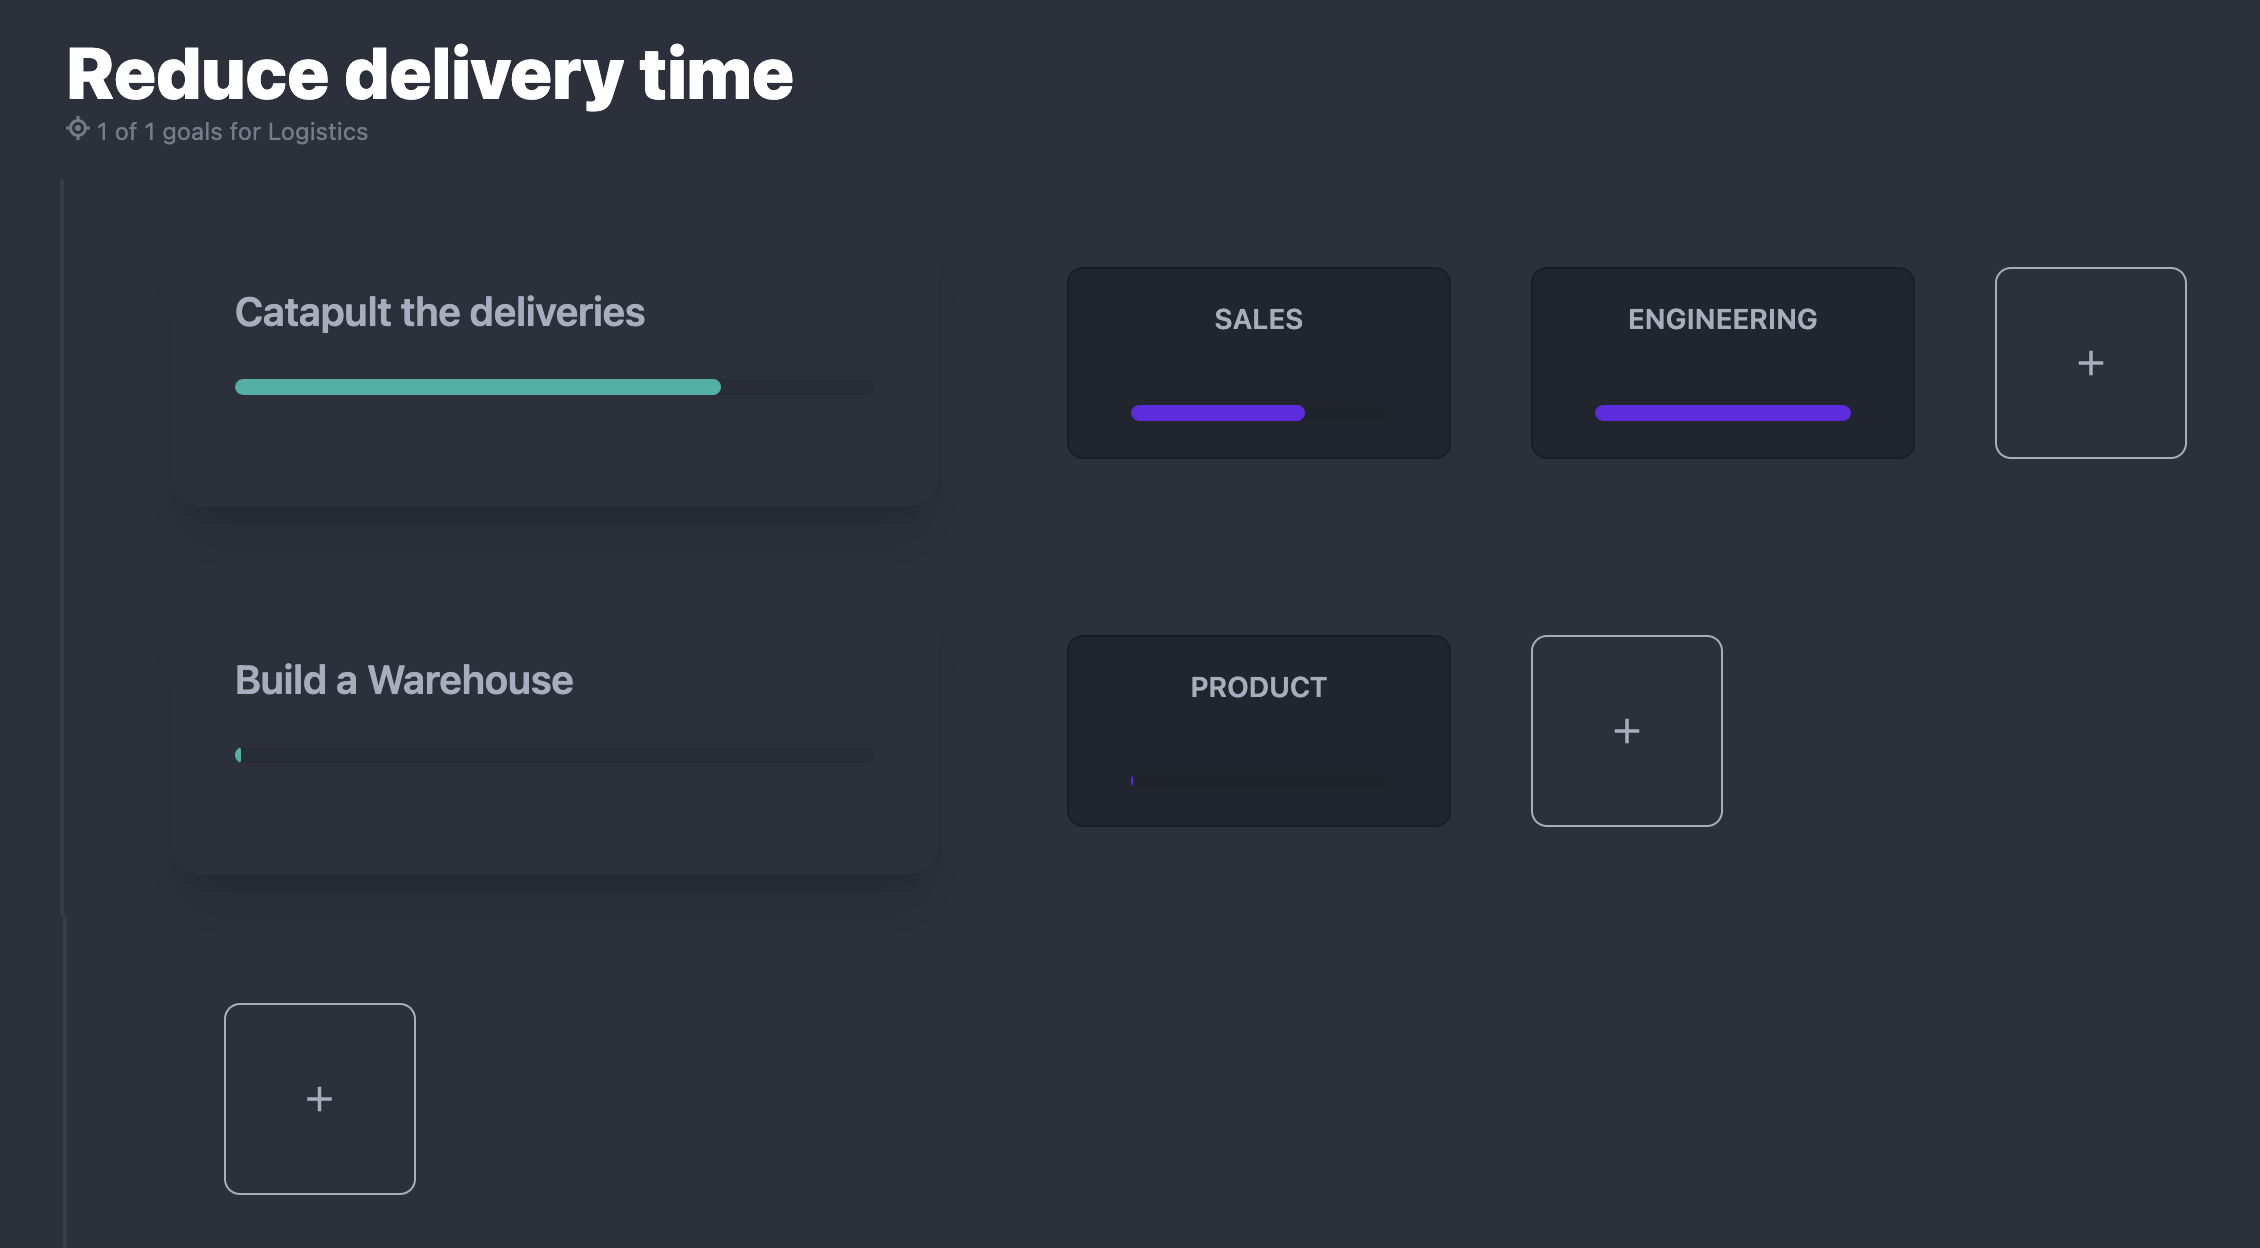The height and width of the screenshot is (1248, 2260).
Task: Click the 'Catapult the deliveries' title
Action: pos(439,313)
